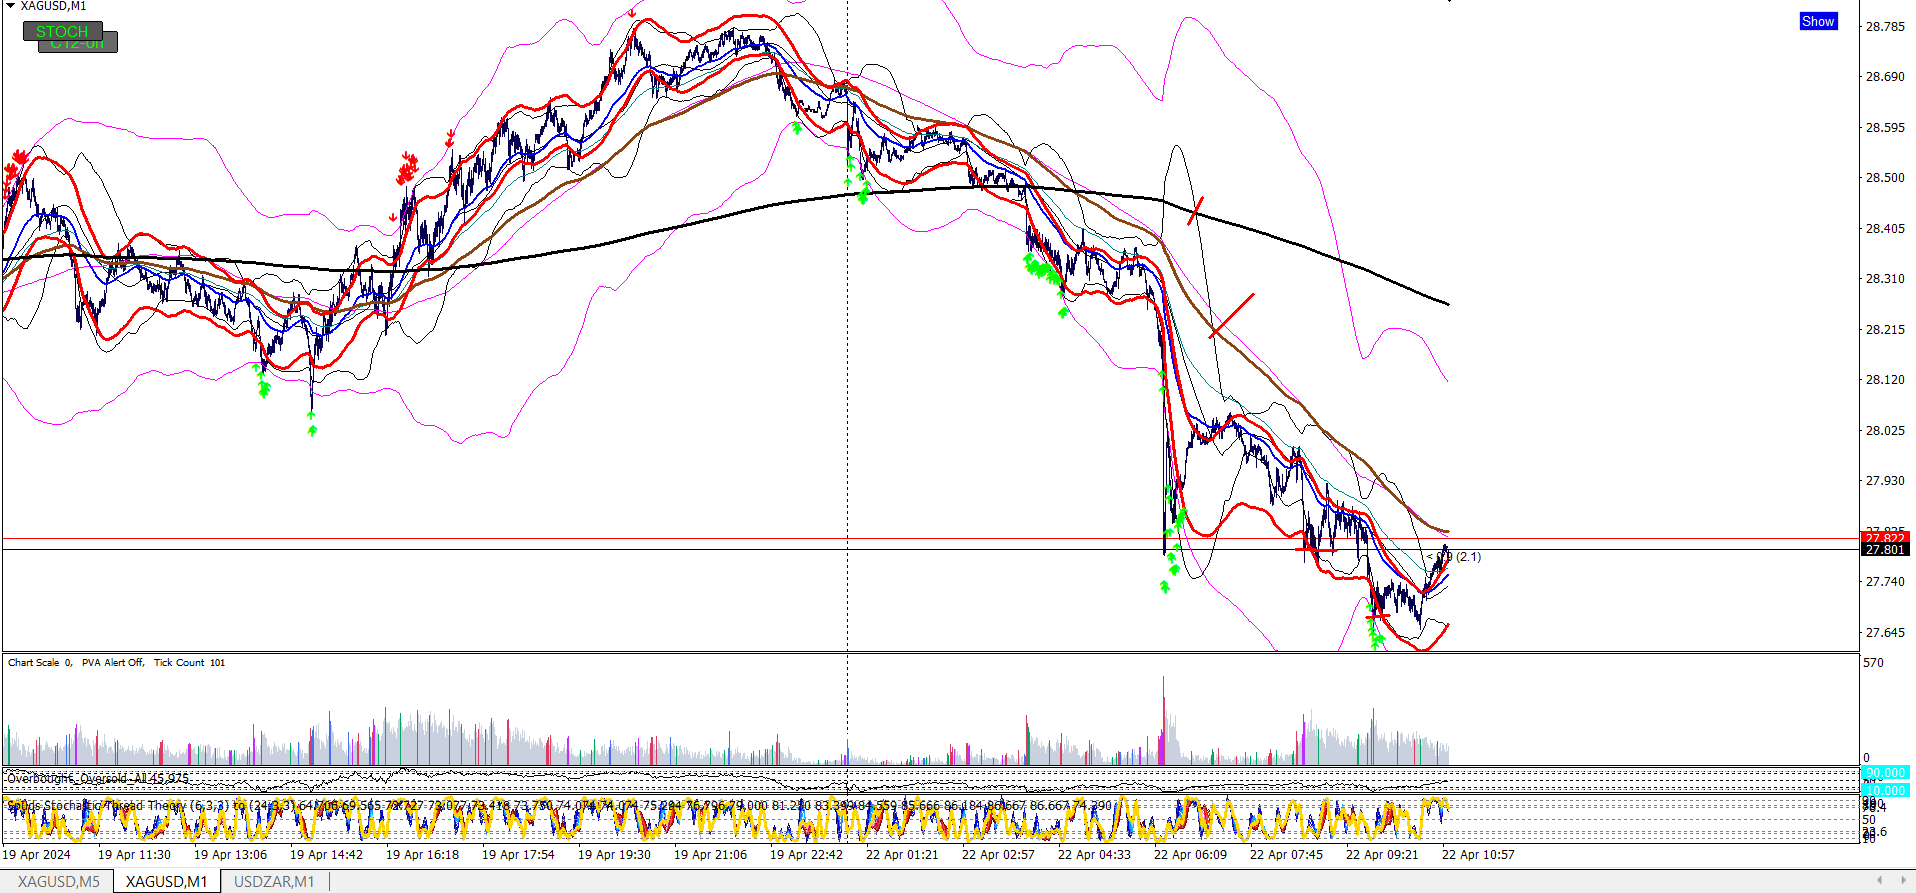1916x893 pixels.
Task: Click the 19 Apr 22:42 time label
Action: (x=806, y=854)
